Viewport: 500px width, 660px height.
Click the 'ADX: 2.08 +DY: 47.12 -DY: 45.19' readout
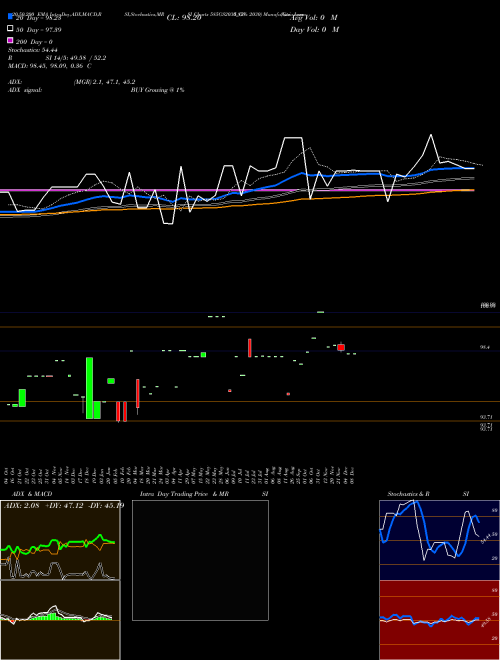(x=64, y=505)
